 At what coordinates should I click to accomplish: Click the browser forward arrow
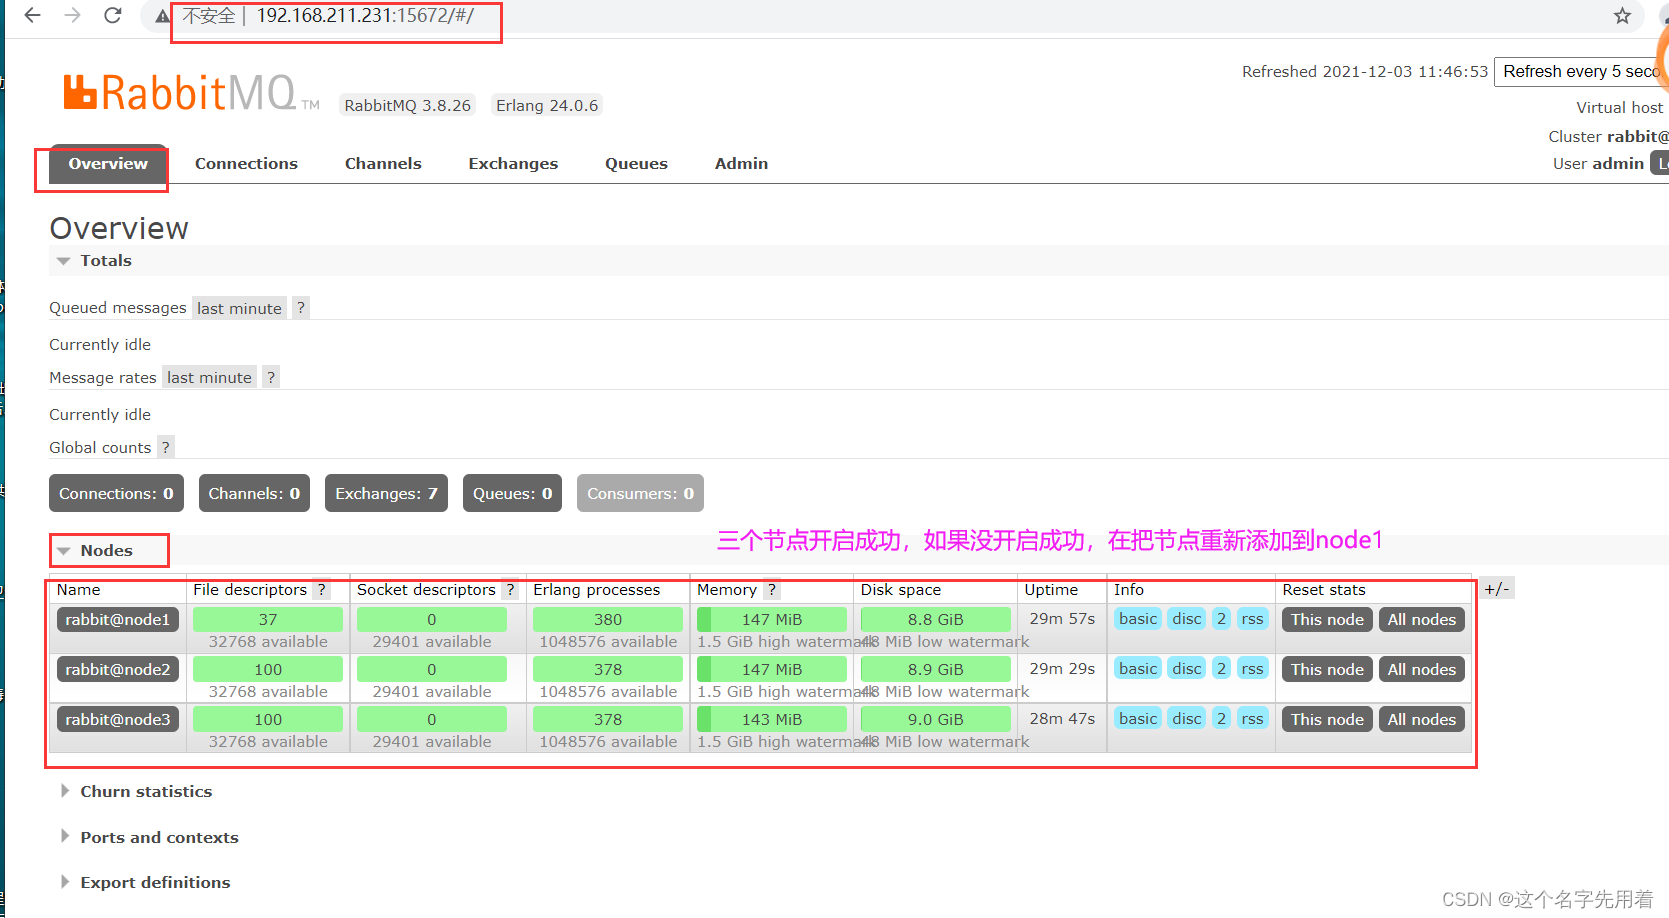pyautogui.click(x=72, y=15)
